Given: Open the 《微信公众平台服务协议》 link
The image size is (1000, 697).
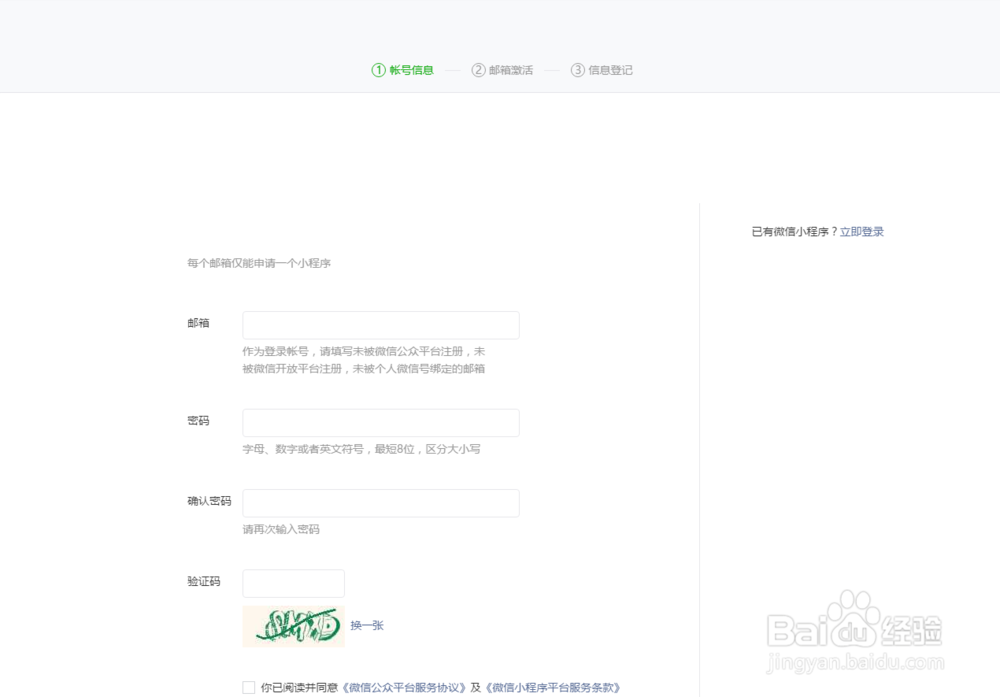Looking at the screenshot, I should (x=404, y=687).
